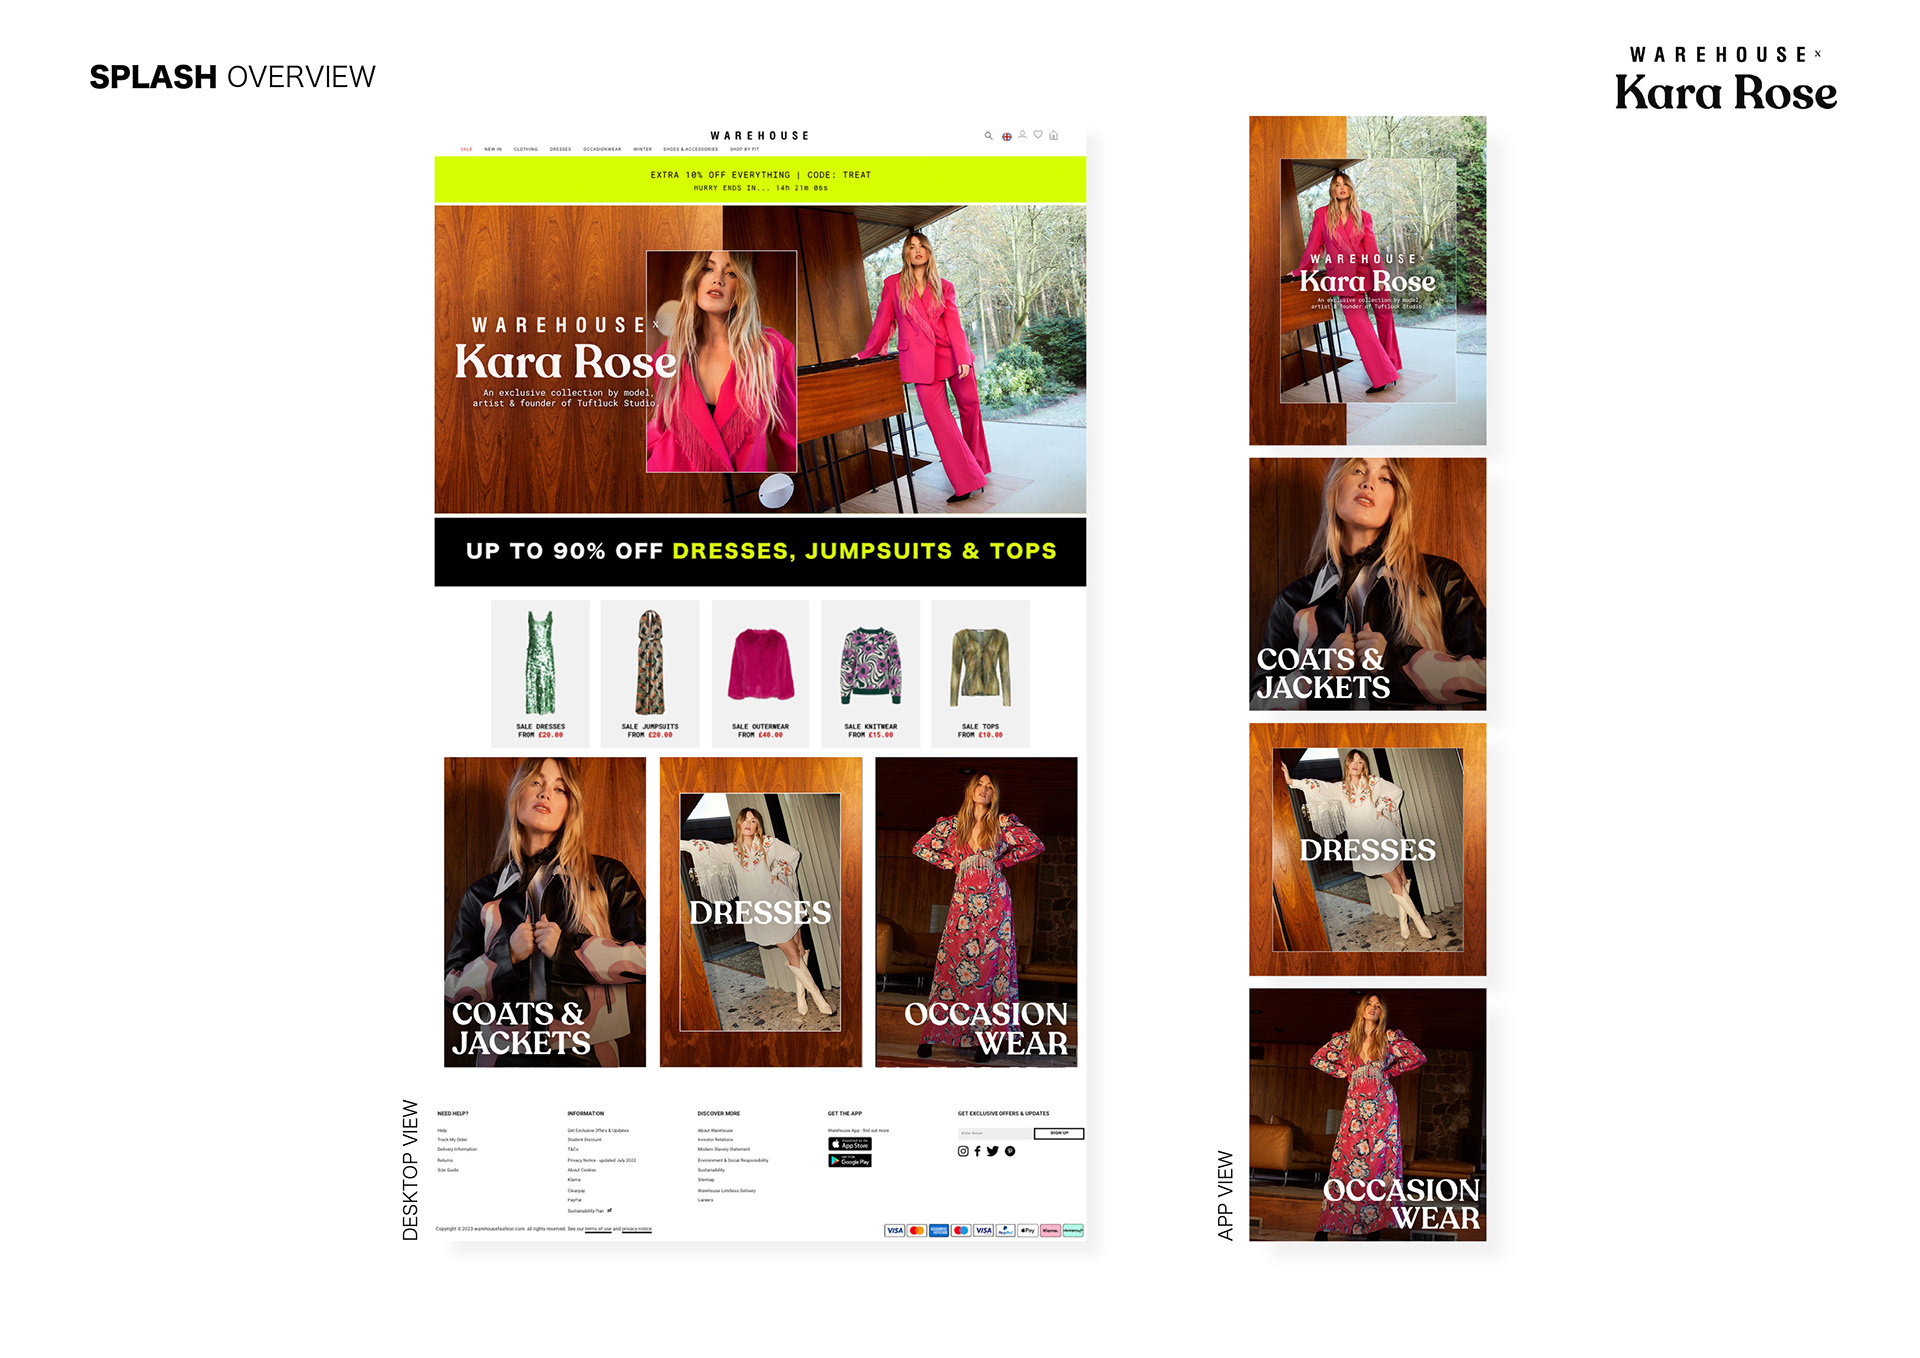Select the Sale Outerwear pink jacket tile
Screen dimensions: 1920x1358
(x=760, y=673)
